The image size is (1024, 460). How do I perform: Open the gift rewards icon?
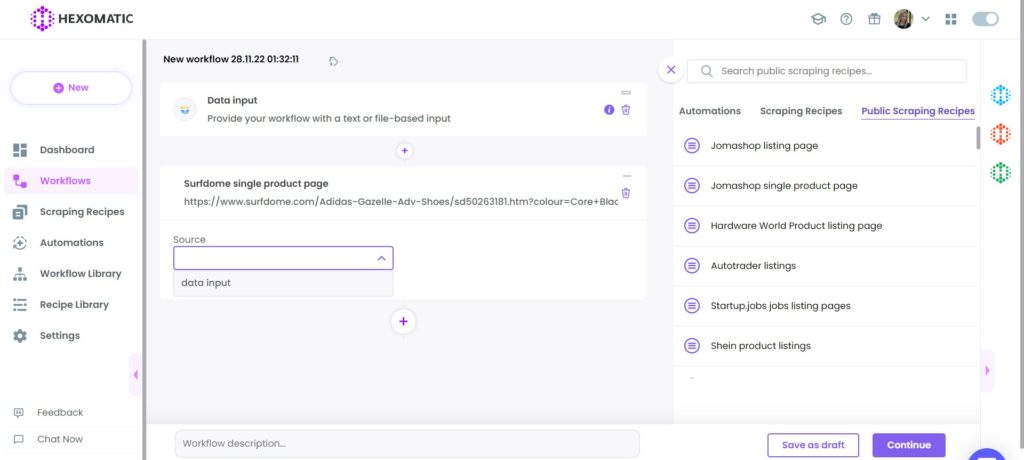[874, 19]
